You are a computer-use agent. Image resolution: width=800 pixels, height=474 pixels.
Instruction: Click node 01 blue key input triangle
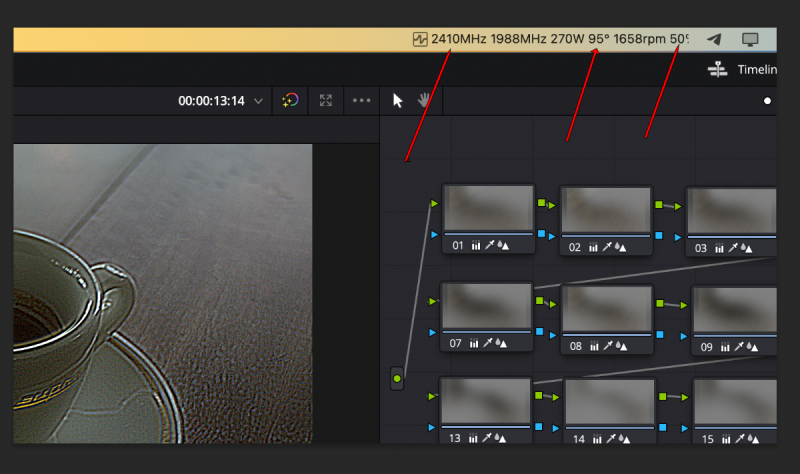[x=434, y=235]
